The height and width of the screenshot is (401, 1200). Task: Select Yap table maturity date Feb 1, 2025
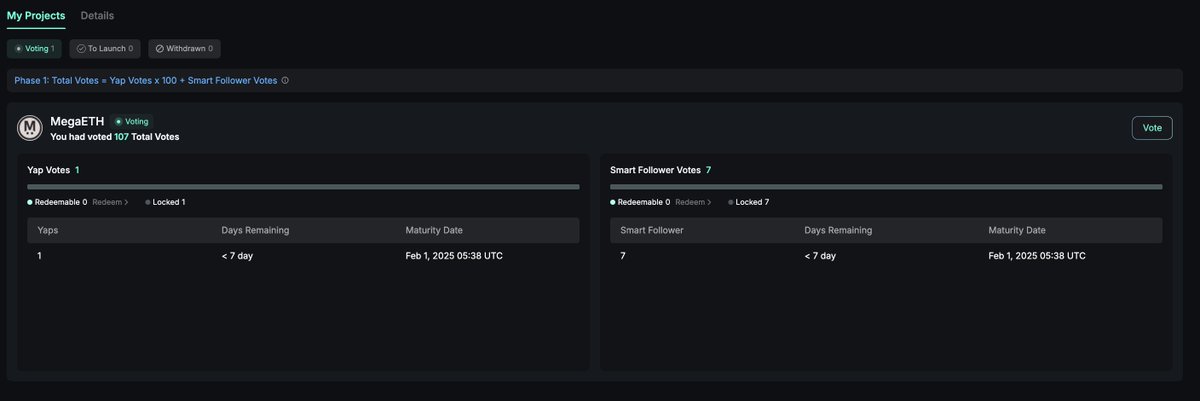tap(454, 256)
